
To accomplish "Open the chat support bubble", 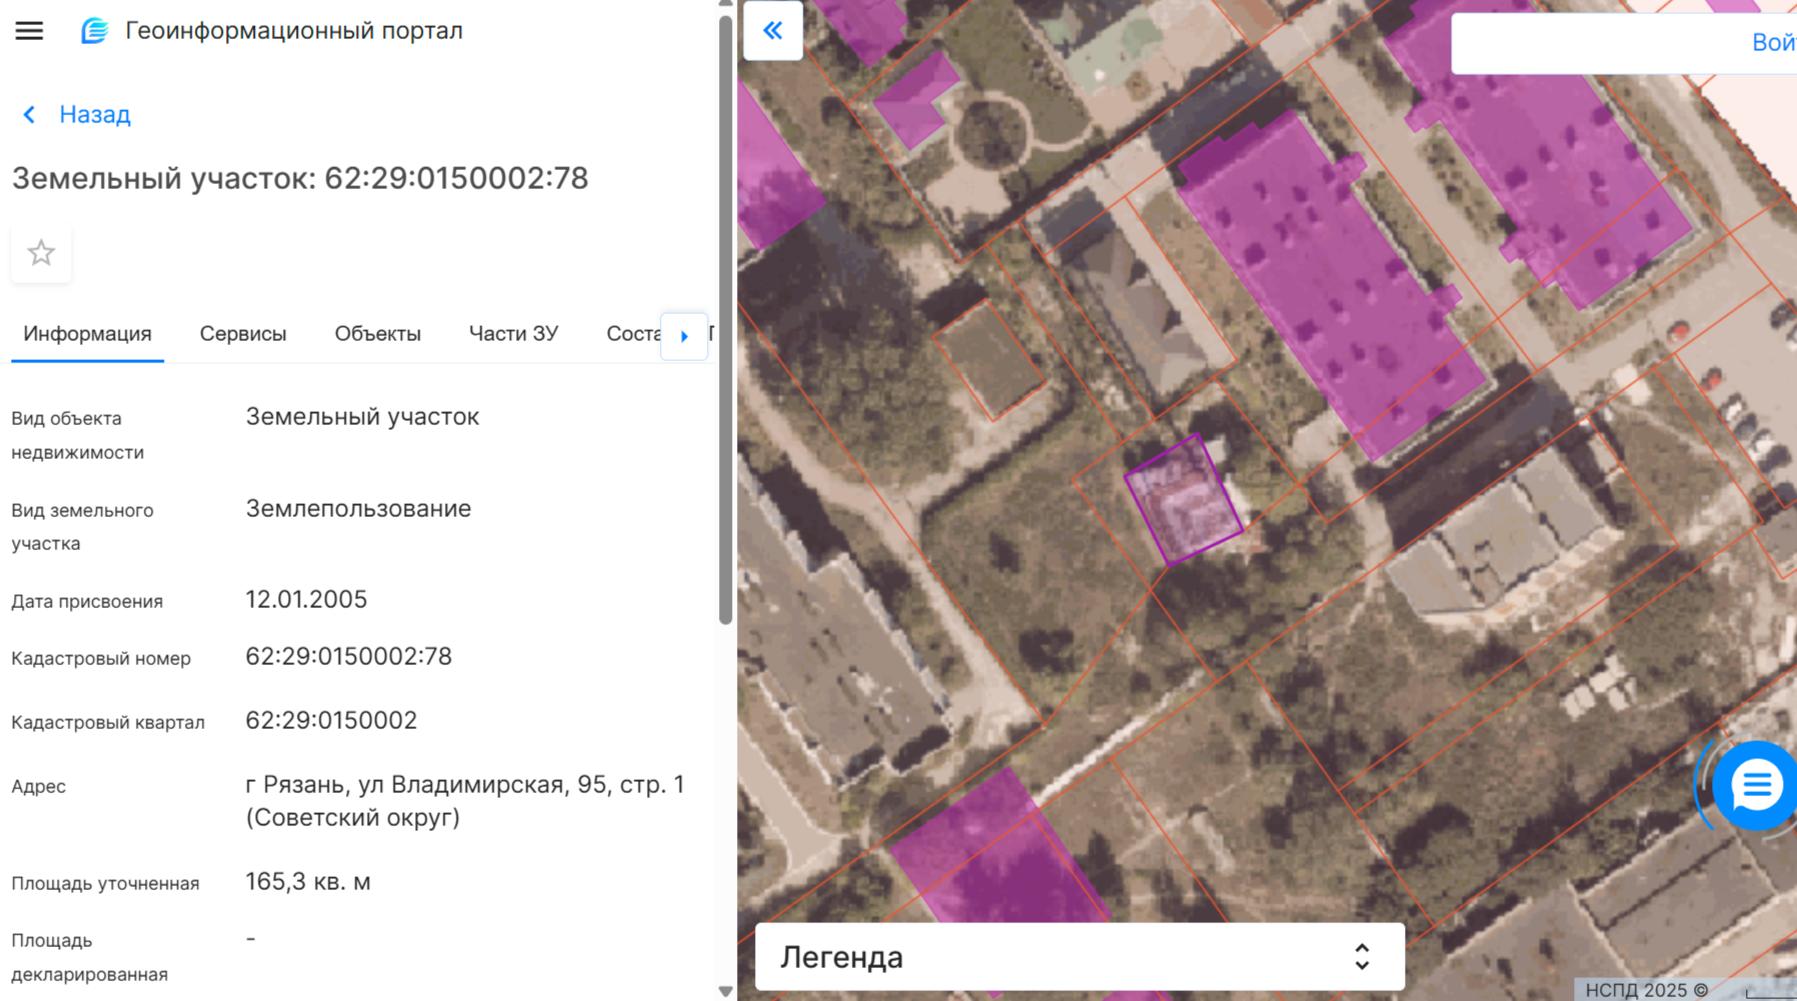I will point(1755,786).
